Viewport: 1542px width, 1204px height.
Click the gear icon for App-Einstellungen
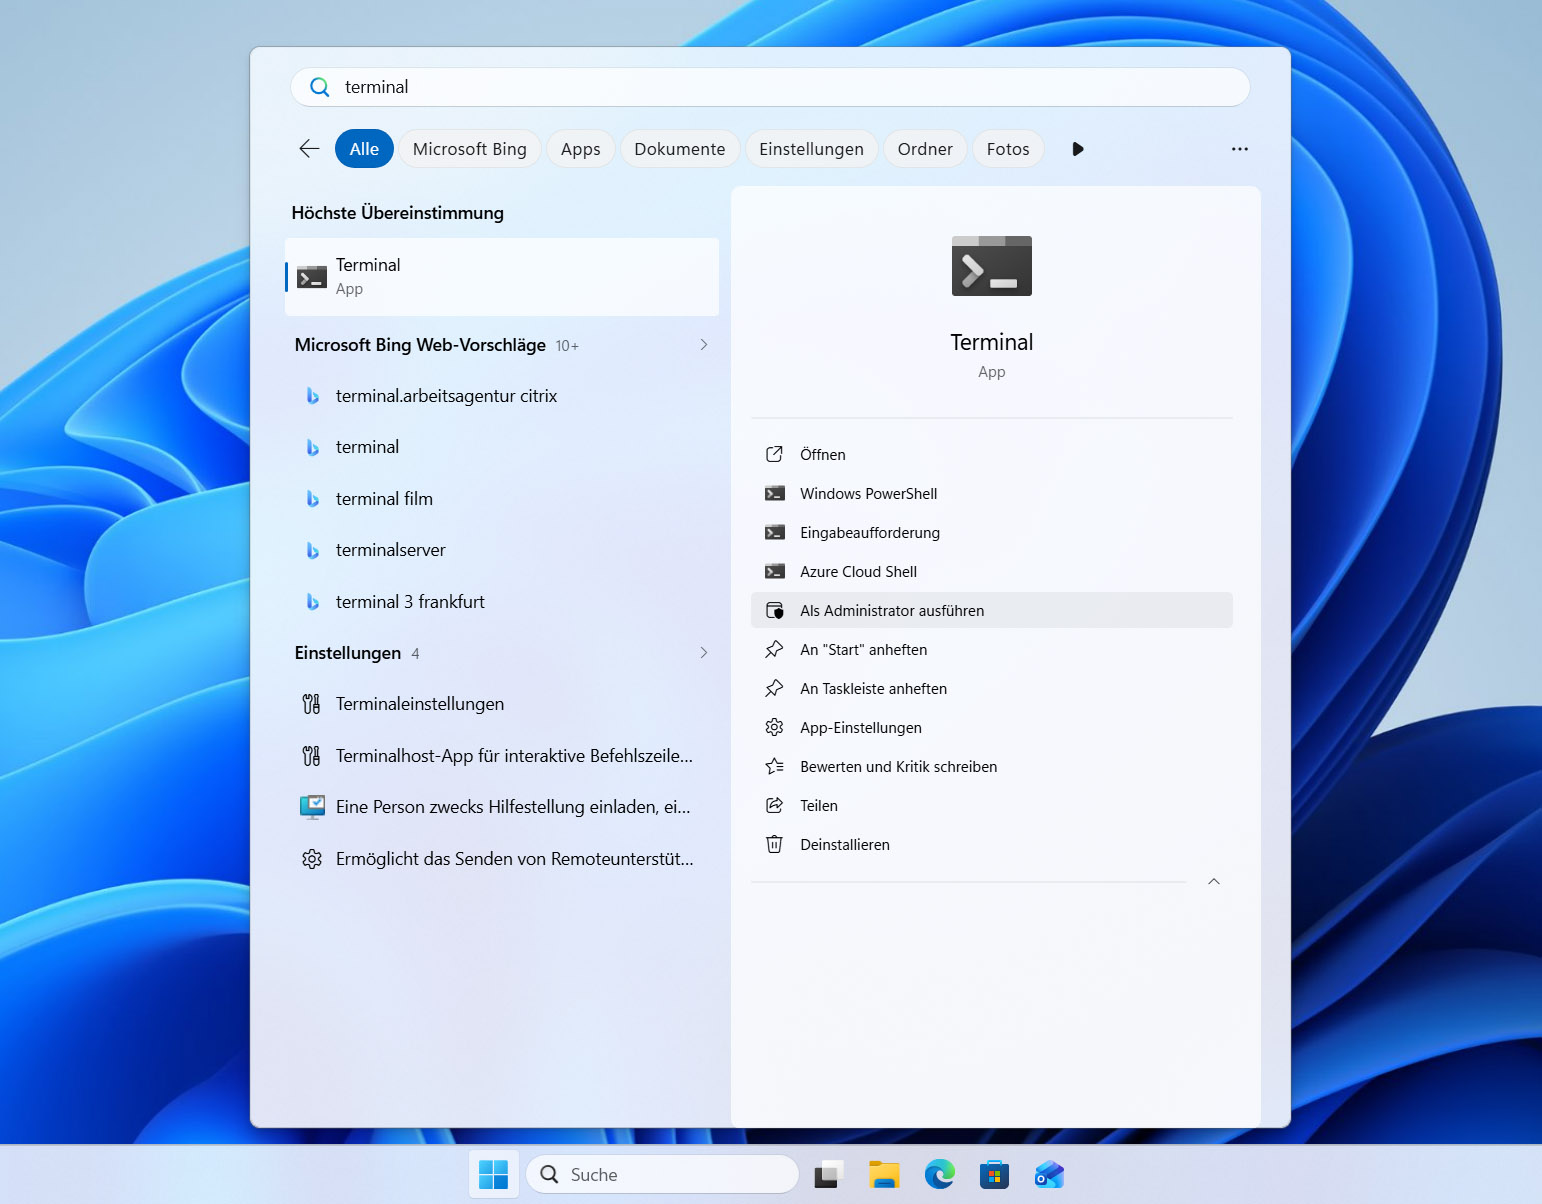coord(774,728)
